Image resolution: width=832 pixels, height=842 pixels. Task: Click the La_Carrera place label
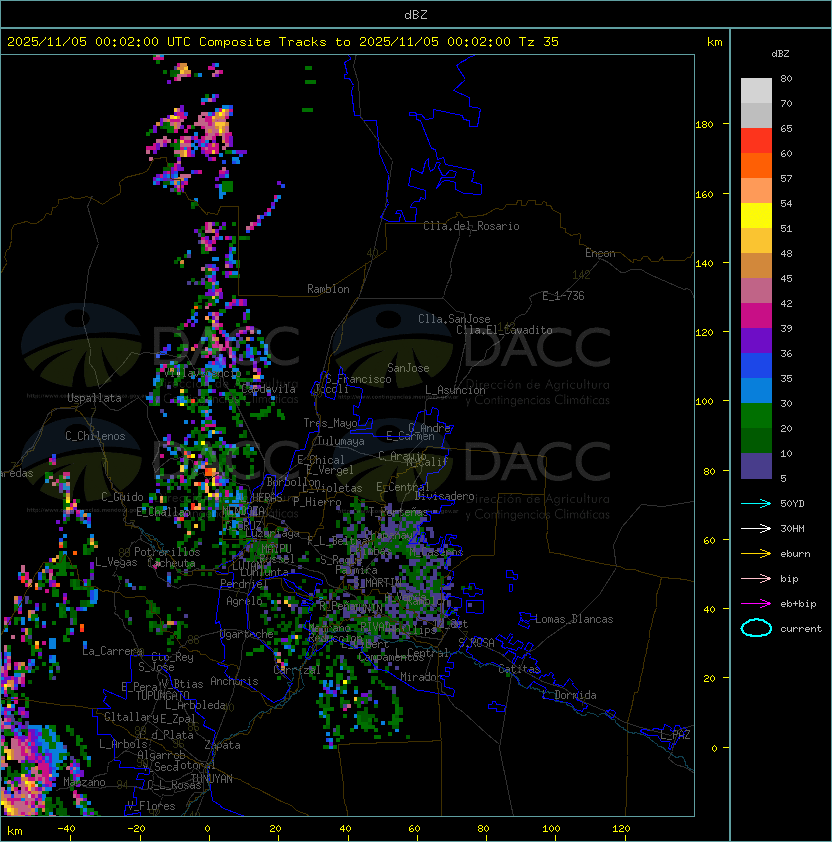[x=113, y=651]
